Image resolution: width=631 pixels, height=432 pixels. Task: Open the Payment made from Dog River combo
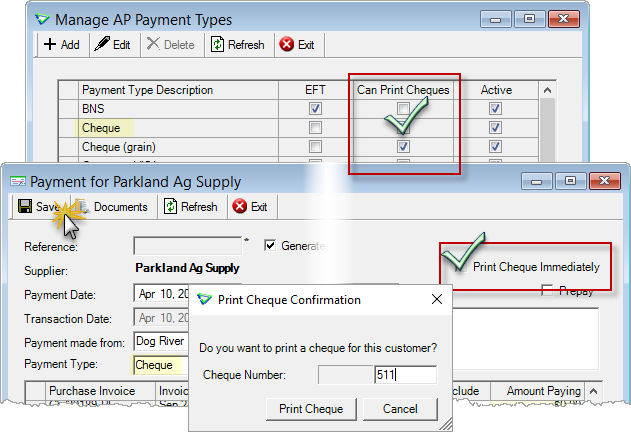click(161, 341)
